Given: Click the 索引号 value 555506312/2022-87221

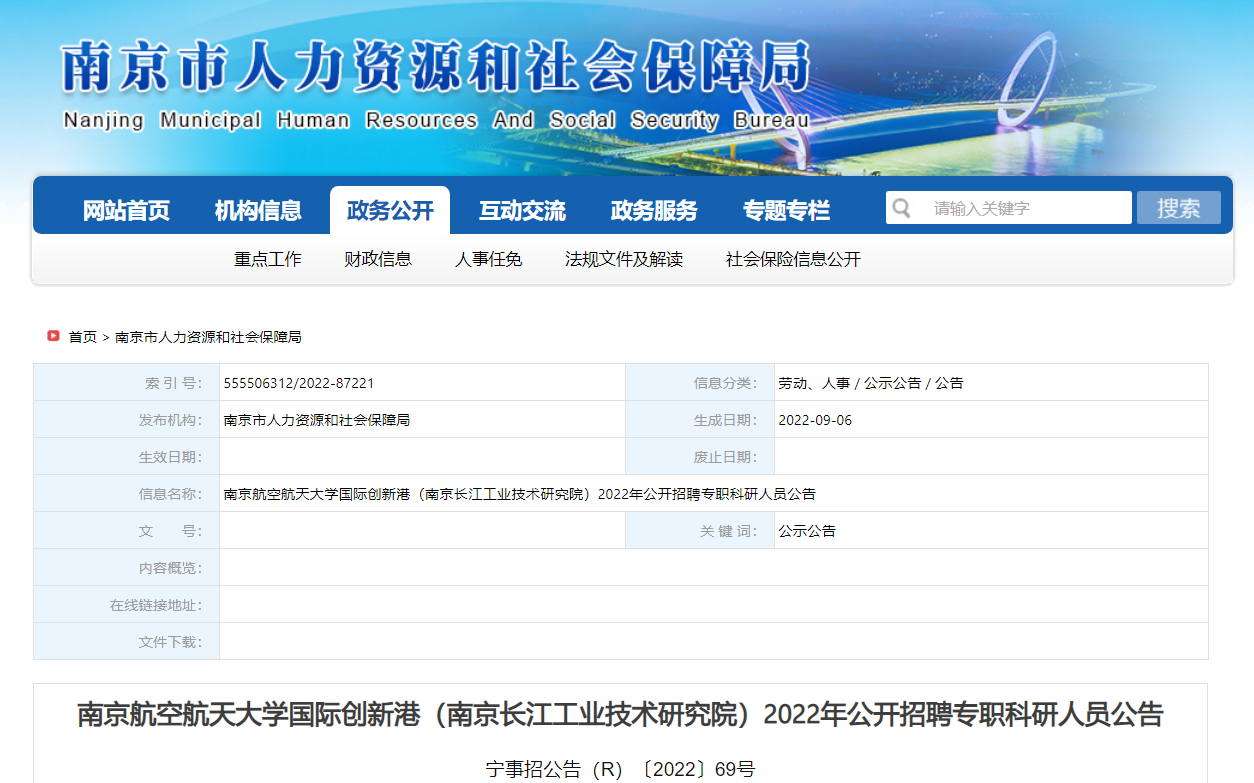Looking at the screenshot, I should click(299, 383).
